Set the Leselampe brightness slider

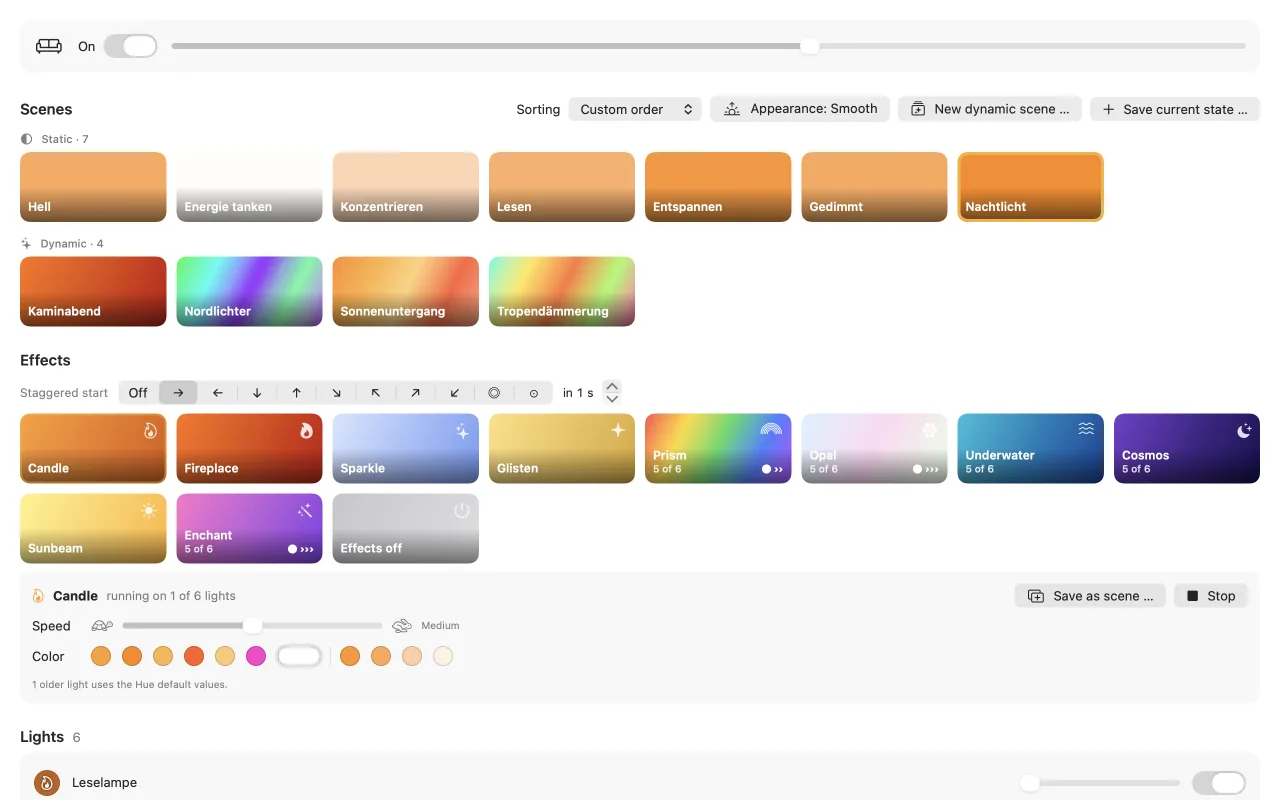[x=1100, y=783]
